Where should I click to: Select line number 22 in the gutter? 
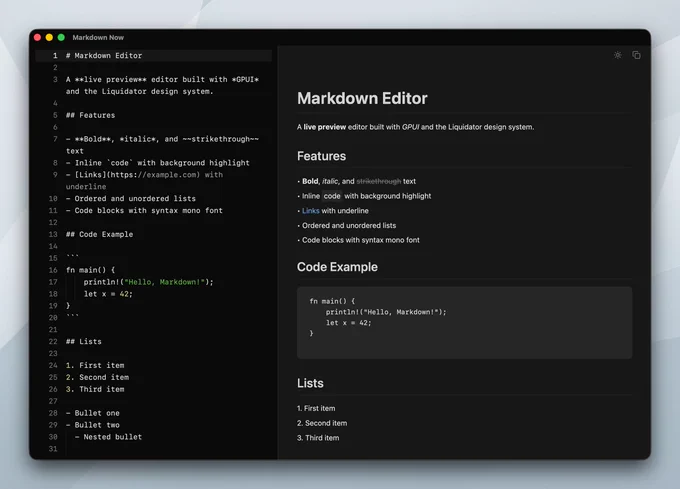[x=53, y=342]
